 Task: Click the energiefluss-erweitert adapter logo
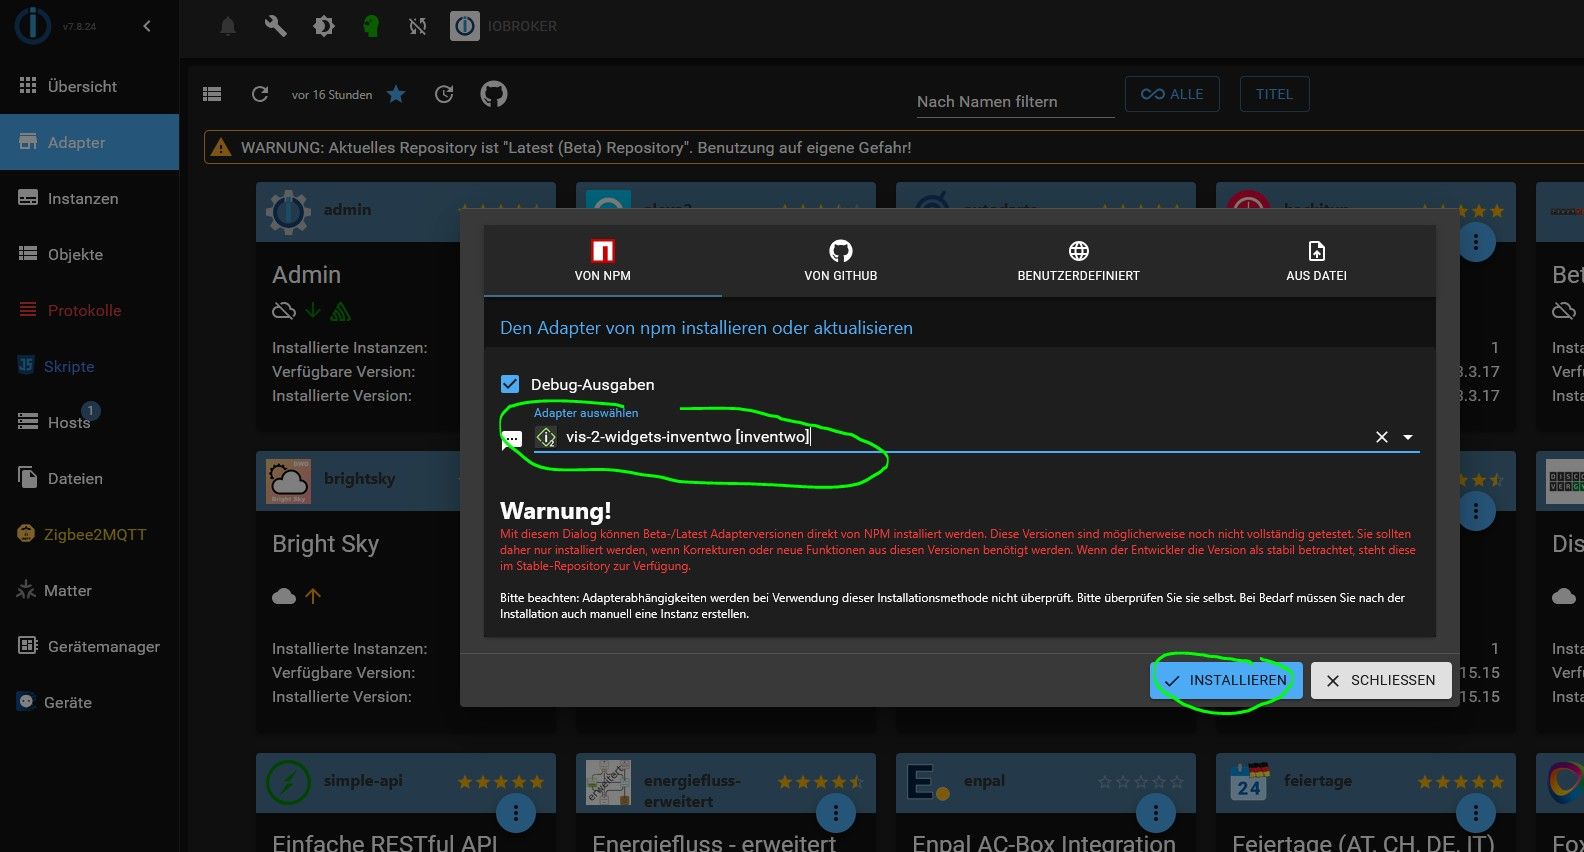click(x=608, y=782)
